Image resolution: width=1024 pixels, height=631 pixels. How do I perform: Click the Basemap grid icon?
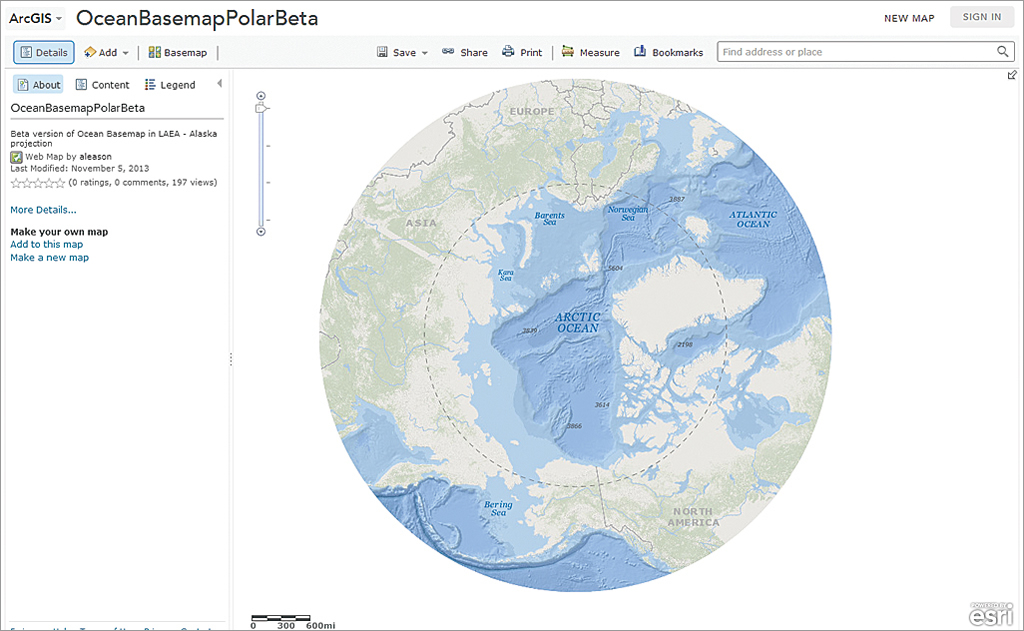[x=154, y=52]
